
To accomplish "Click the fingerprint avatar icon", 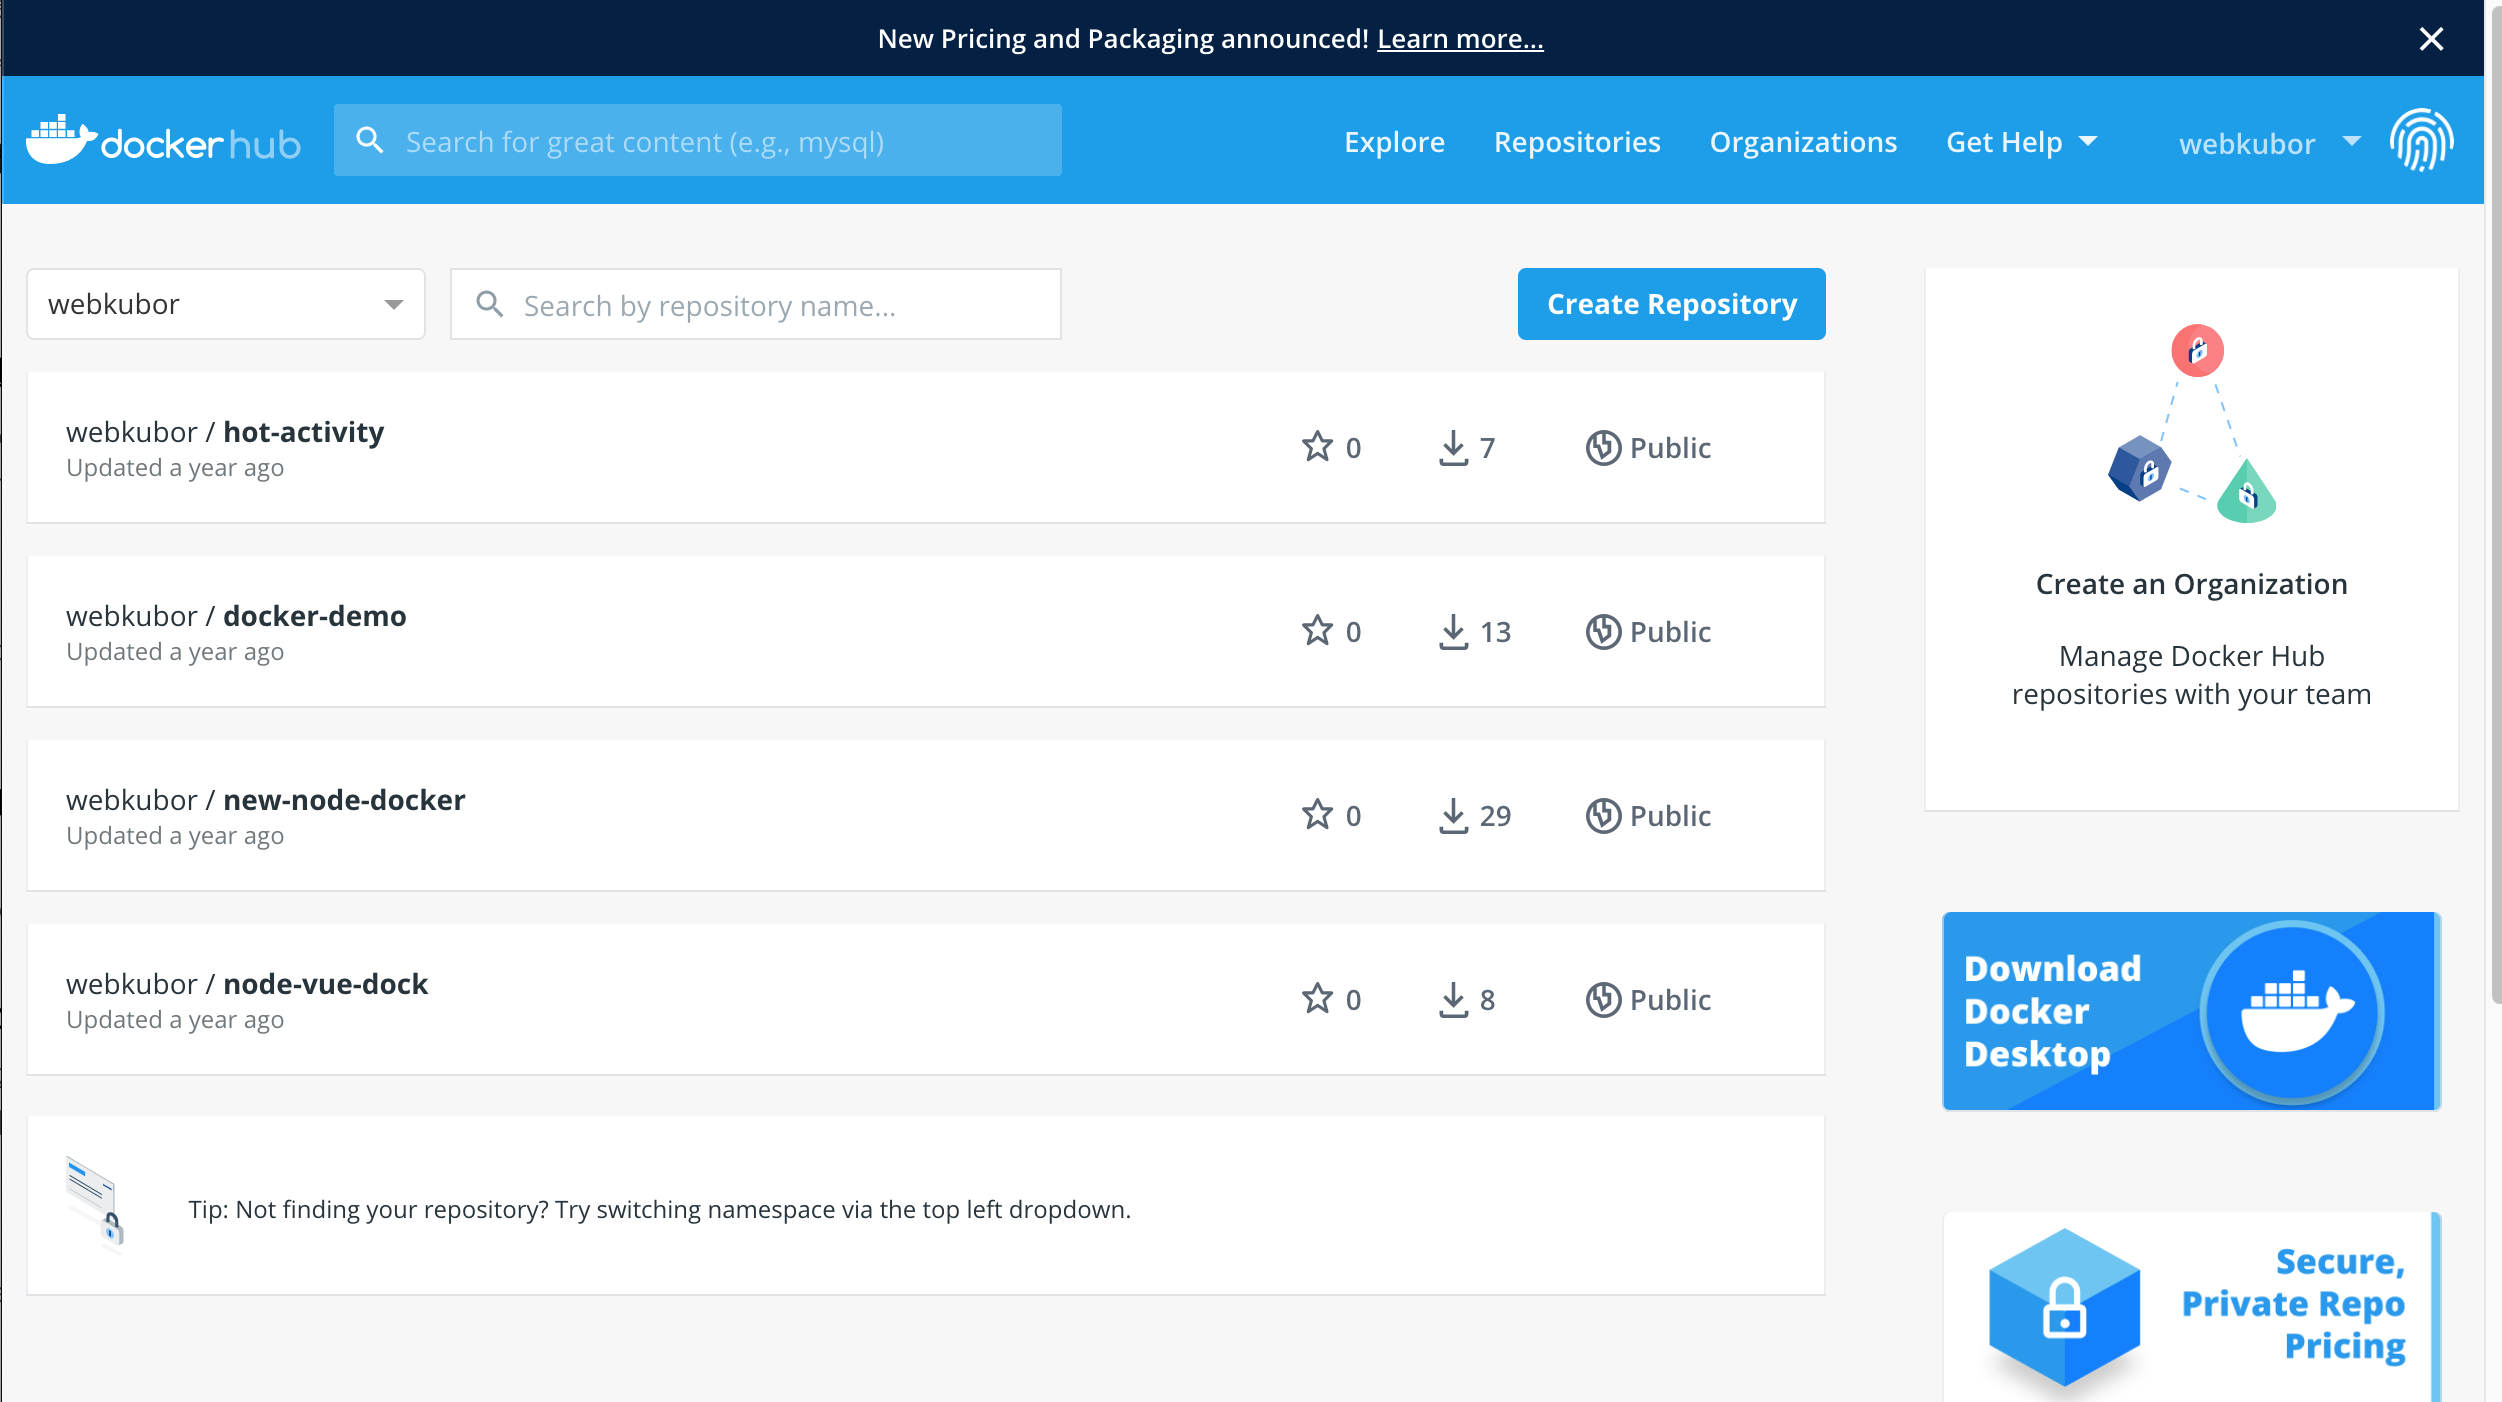I will pyautogui.click(x=2421, y=140).
